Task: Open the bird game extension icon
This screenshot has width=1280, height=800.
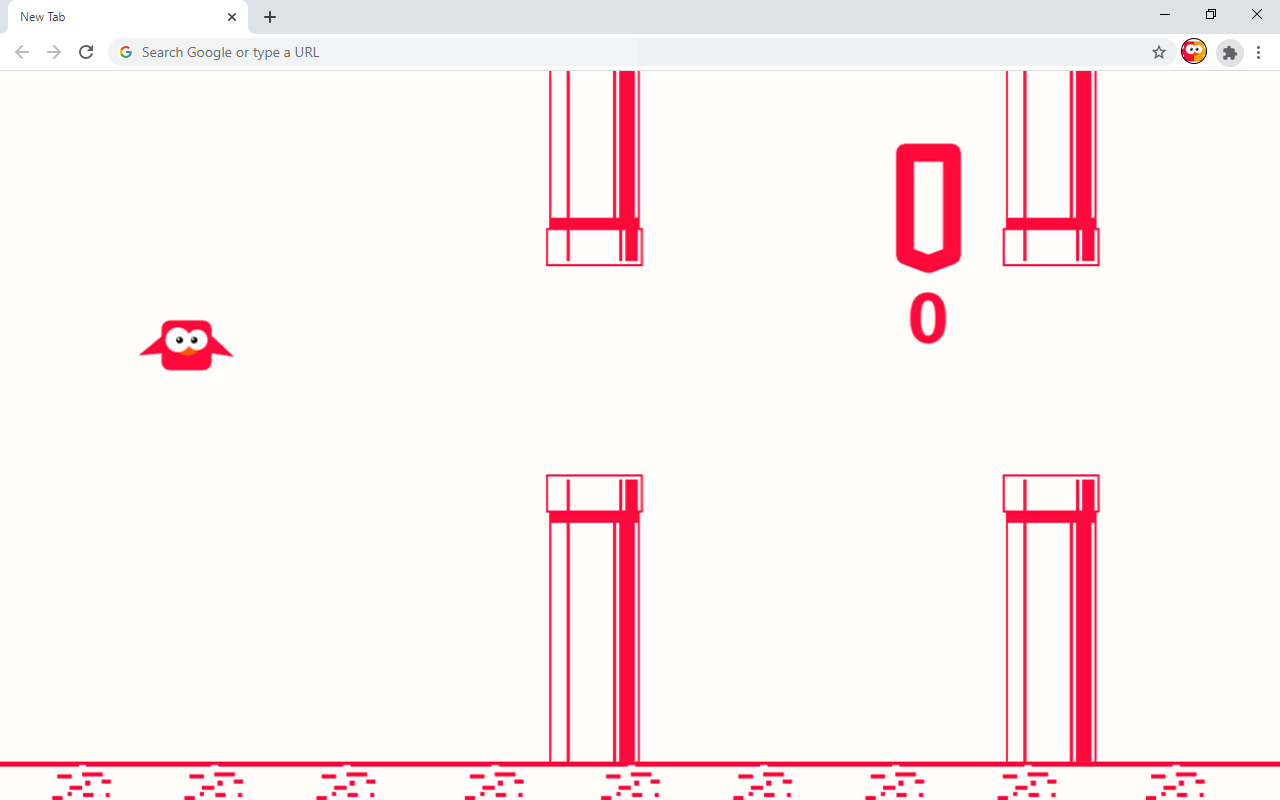Action: pyautogui.click(x=1194, y=52)
